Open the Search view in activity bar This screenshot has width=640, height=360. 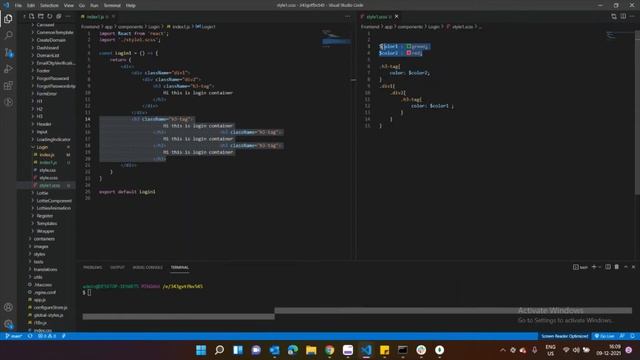[8, 36]
